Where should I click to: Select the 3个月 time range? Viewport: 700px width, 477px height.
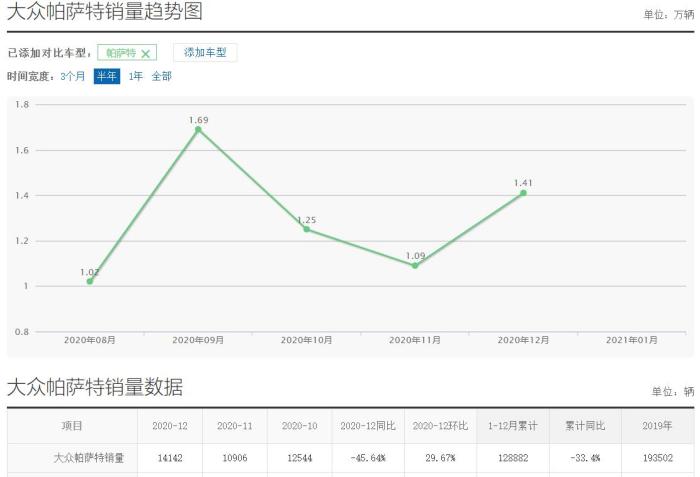click(x=73, y=76)
